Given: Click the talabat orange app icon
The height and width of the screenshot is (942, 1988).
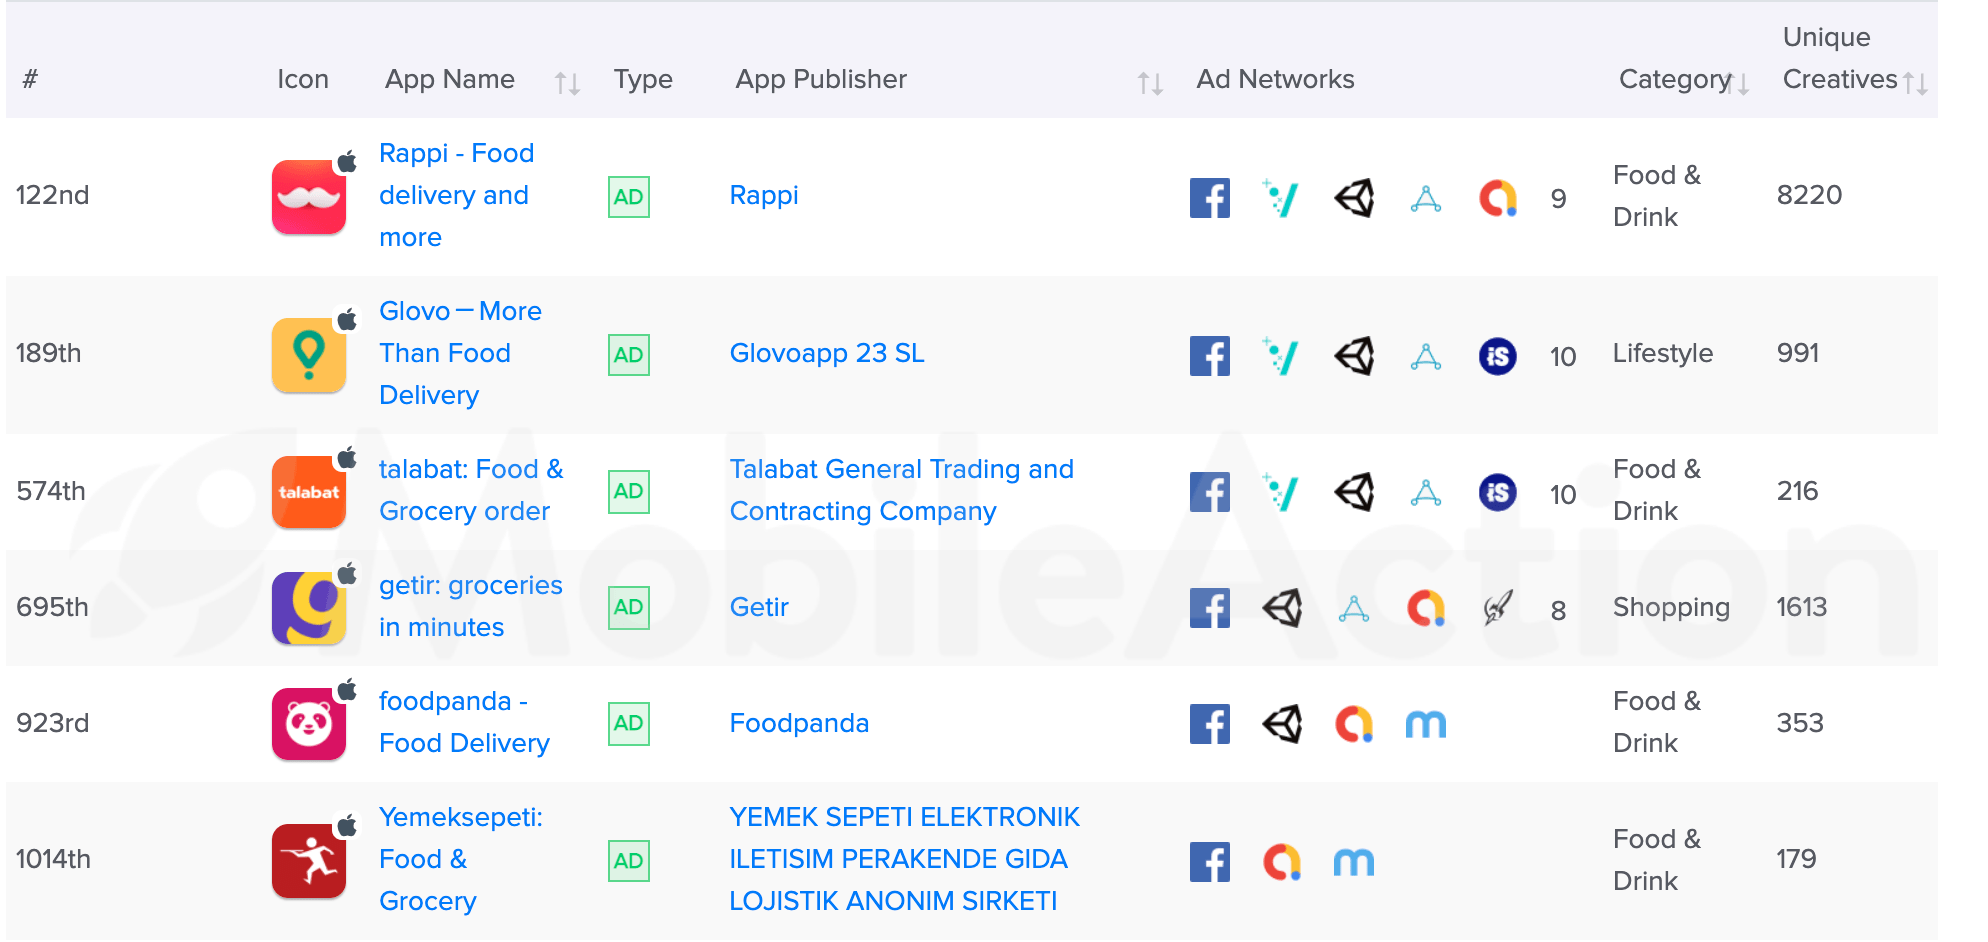Looking at the screenshot, I should click(309, 492).
